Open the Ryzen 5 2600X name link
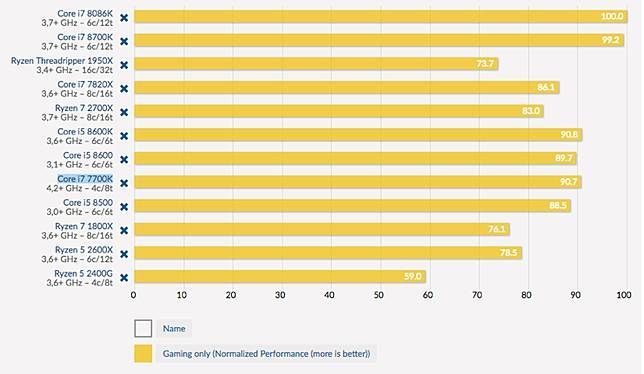Screen dimensions: 644x374 point(84,250)
